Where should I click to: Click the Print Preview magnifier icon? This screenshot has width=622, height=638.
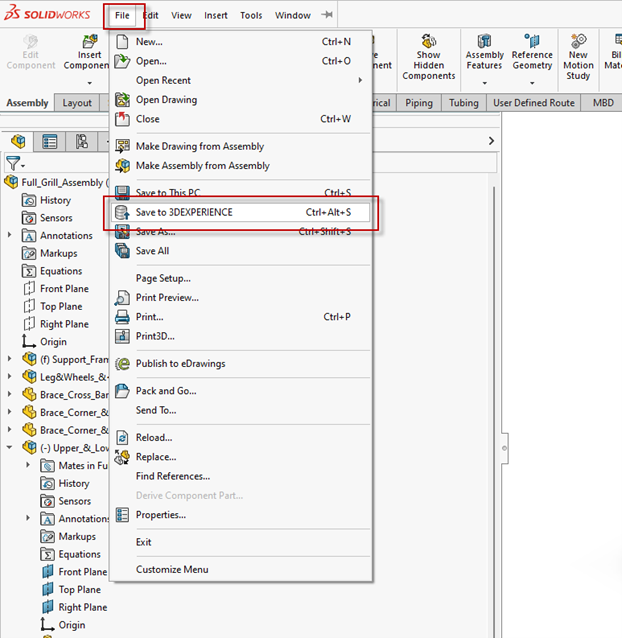pos(122,297)
